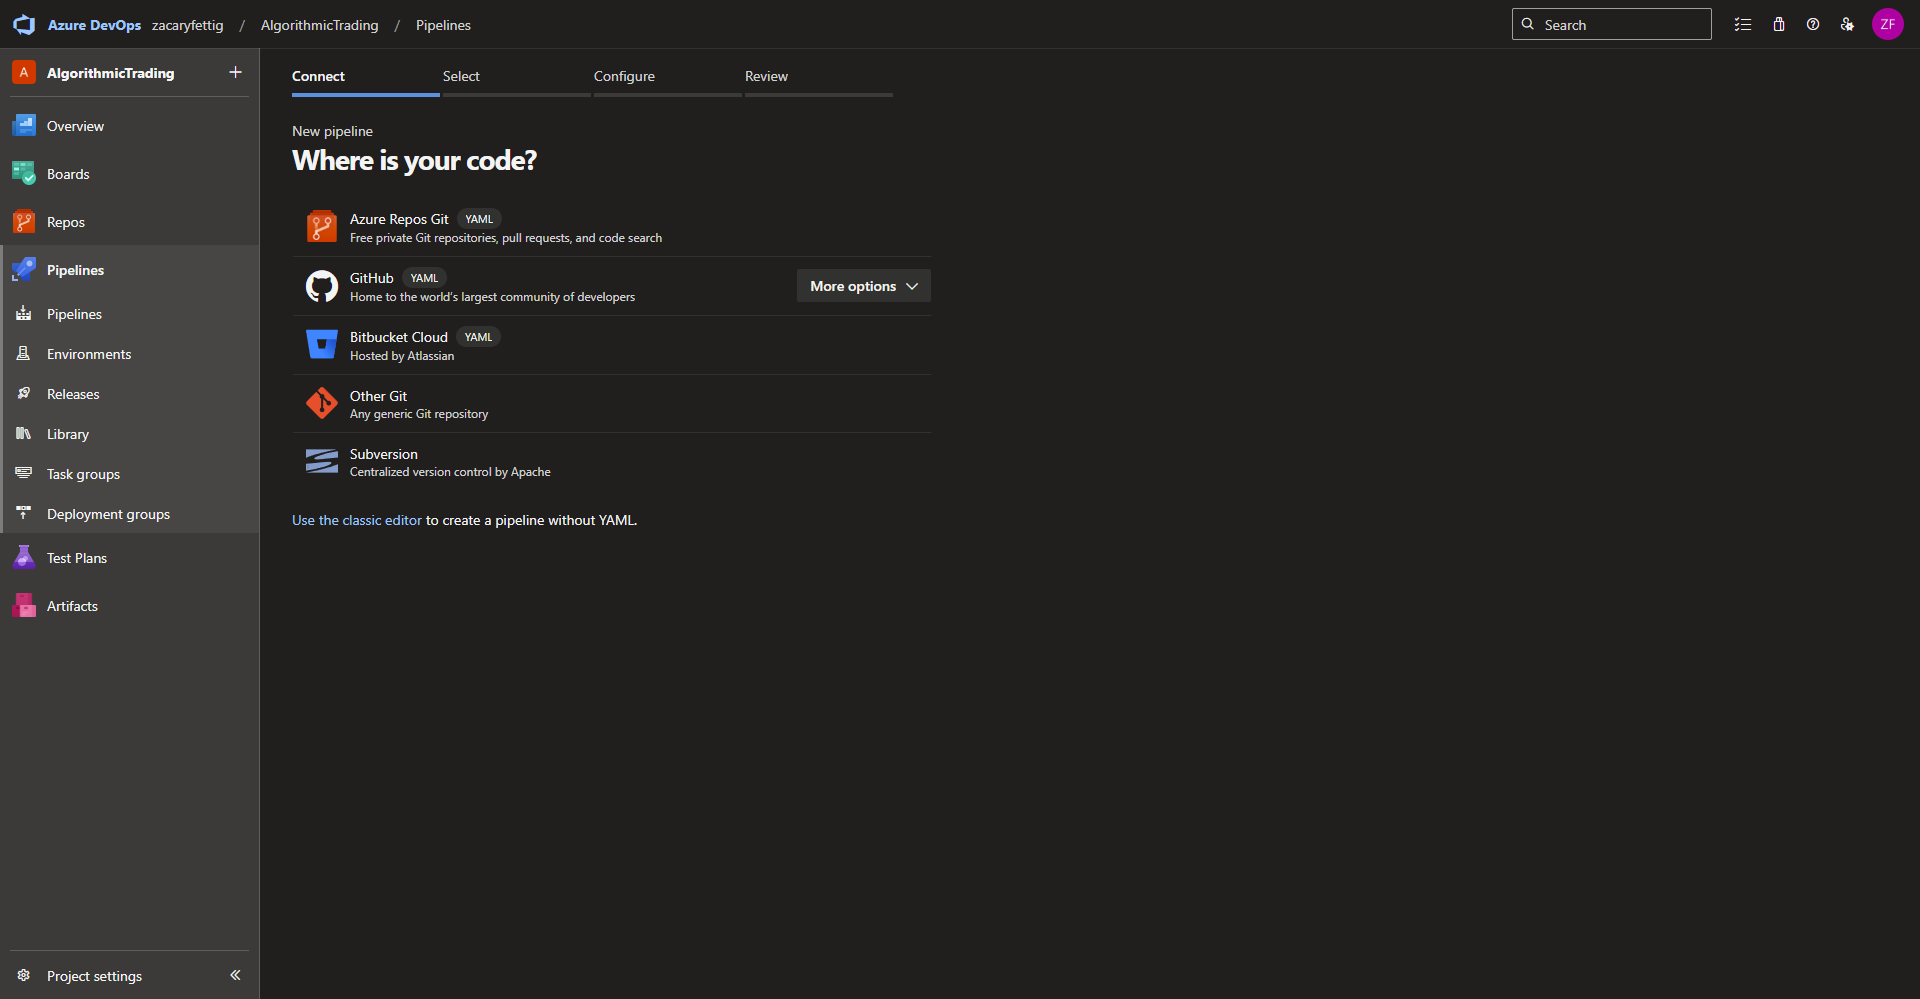Pick Bitbucket Cloud as code source
This screenshot has height=999, width=1920.
(x=398, y=338)
